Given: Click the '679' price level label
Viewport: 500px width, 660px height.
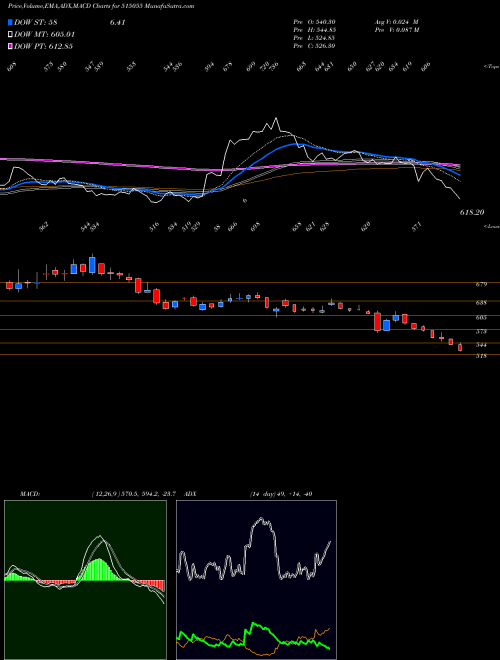Looking at the screenshot, I should pos(481,285).
